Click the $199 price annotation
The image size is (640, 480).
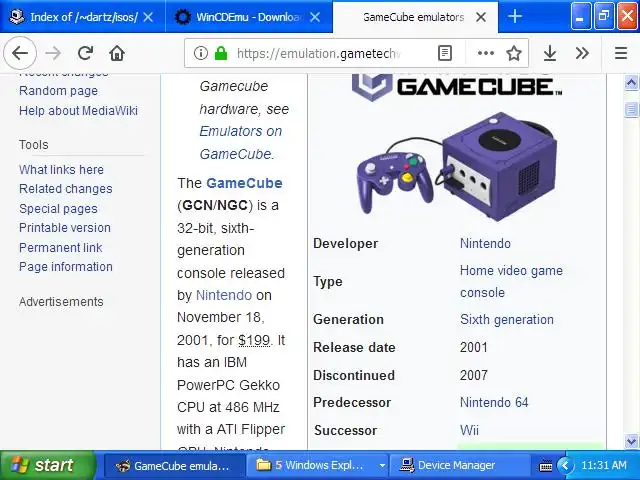coord(254,340)
